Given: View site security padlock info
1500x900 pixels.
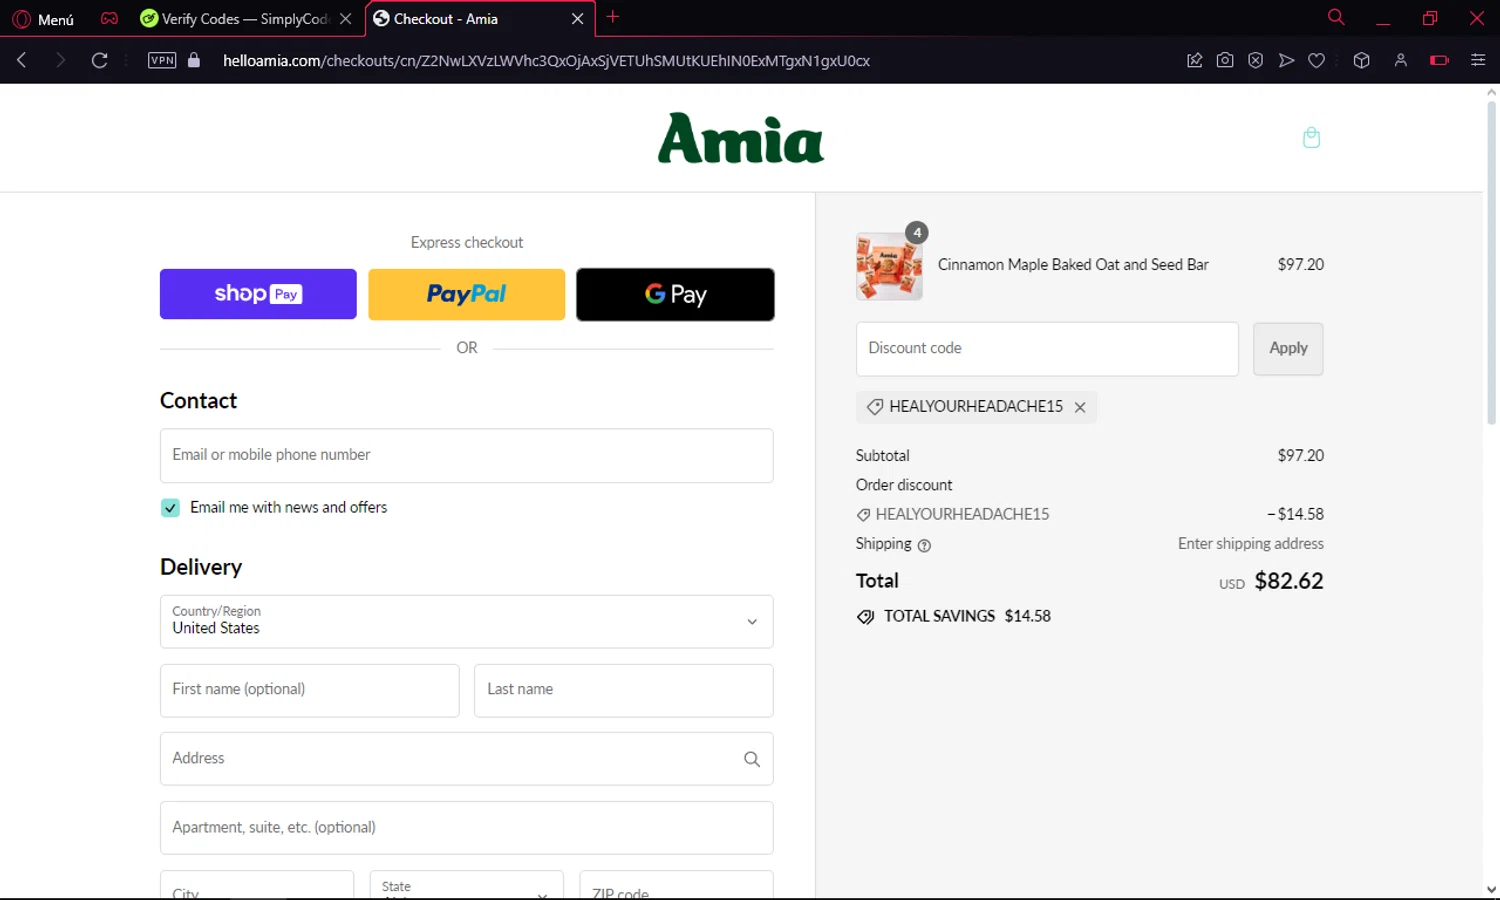Looking at the screenshot, I should coord(194,60).
